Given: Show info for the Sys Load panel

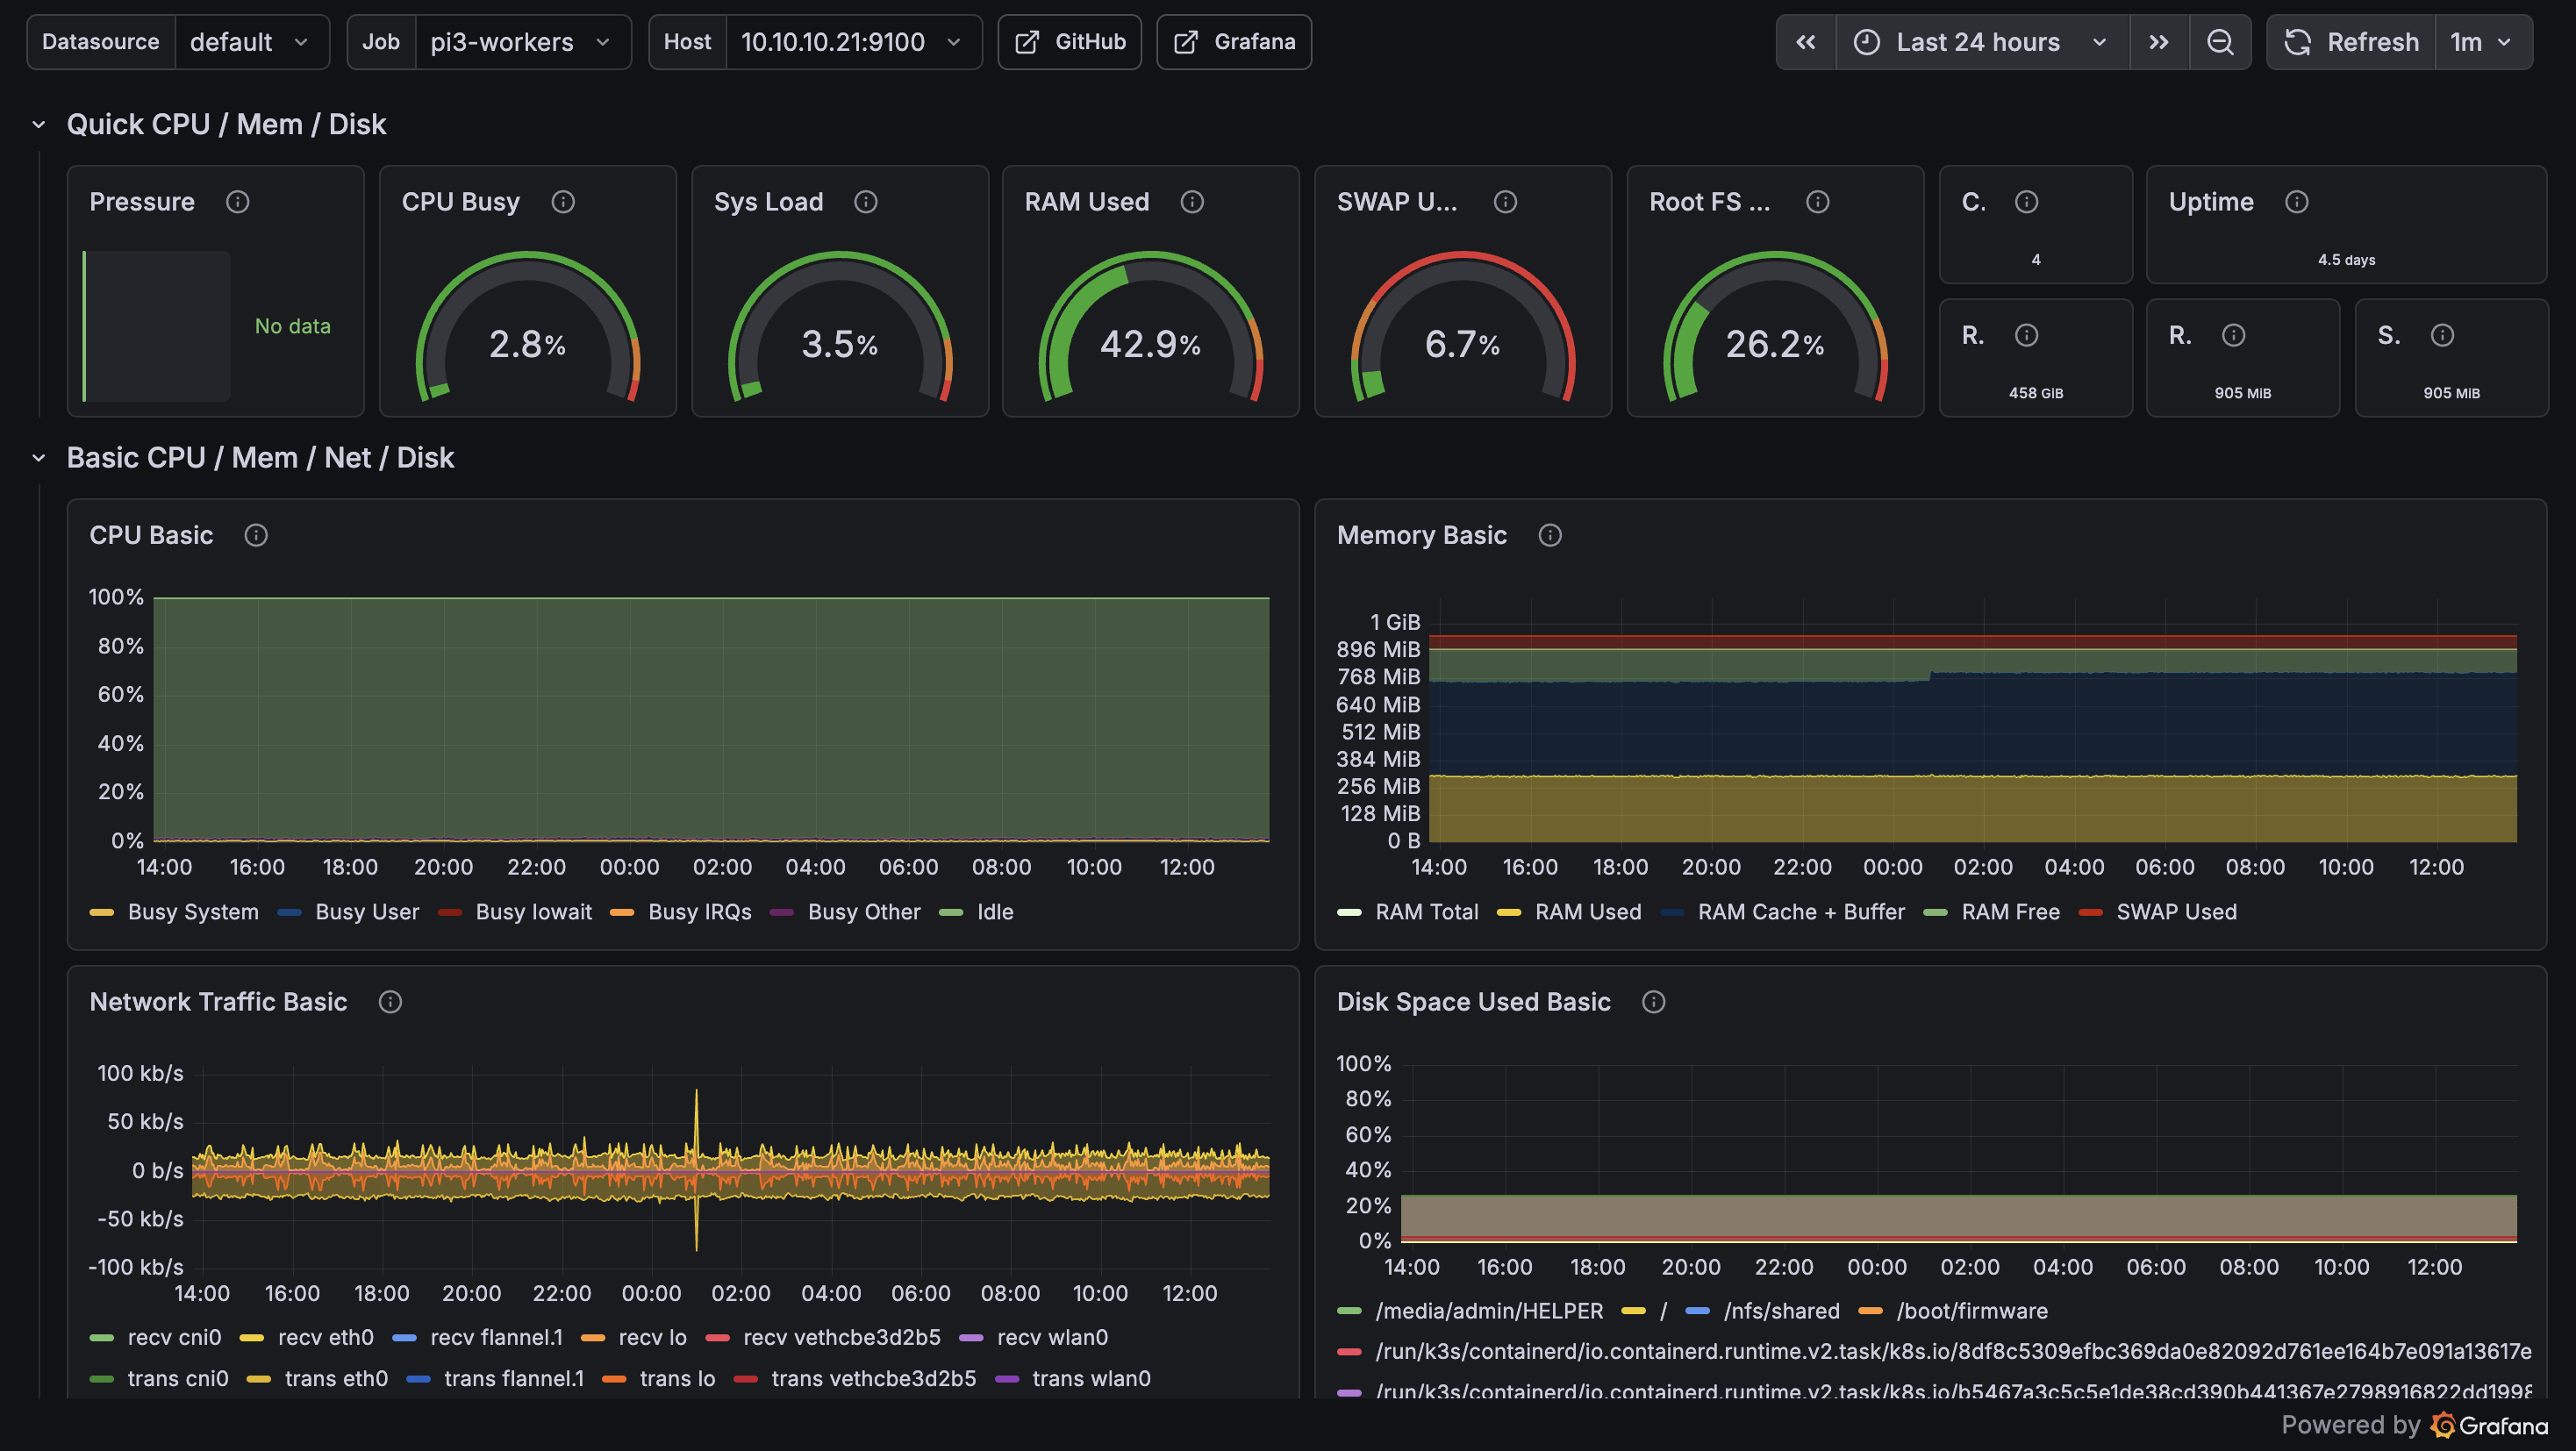Looking at the screenshot, I should point(866,202).
